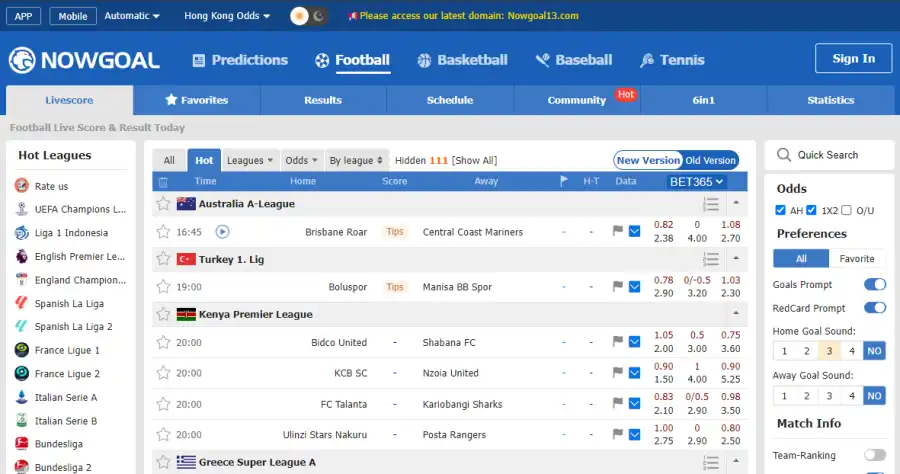Click the flag icon for Boluspor match

(618, 287)
